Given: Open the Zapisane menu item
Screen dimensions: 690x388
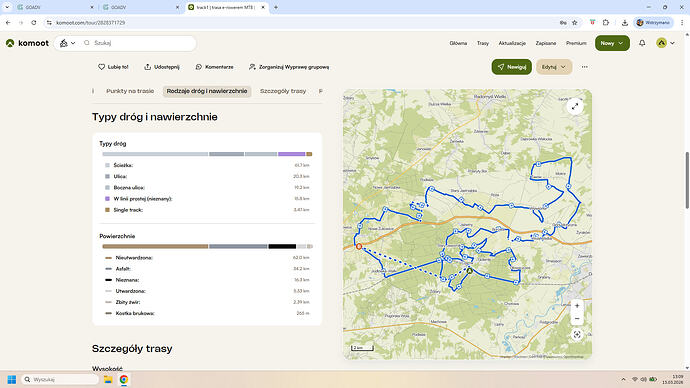Looking at the screenshot, I should (546, 43).
